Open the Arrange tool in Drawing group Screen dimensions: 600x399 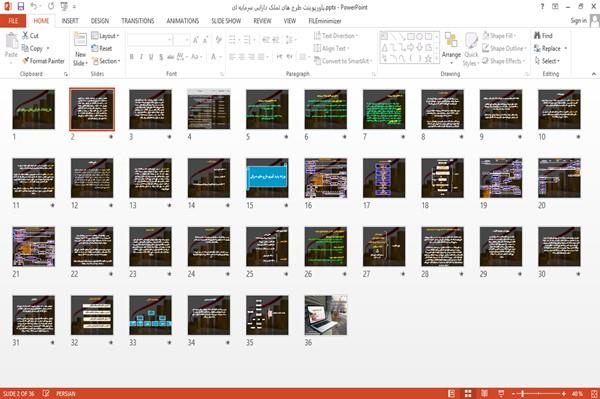click(x=451, y=48)
